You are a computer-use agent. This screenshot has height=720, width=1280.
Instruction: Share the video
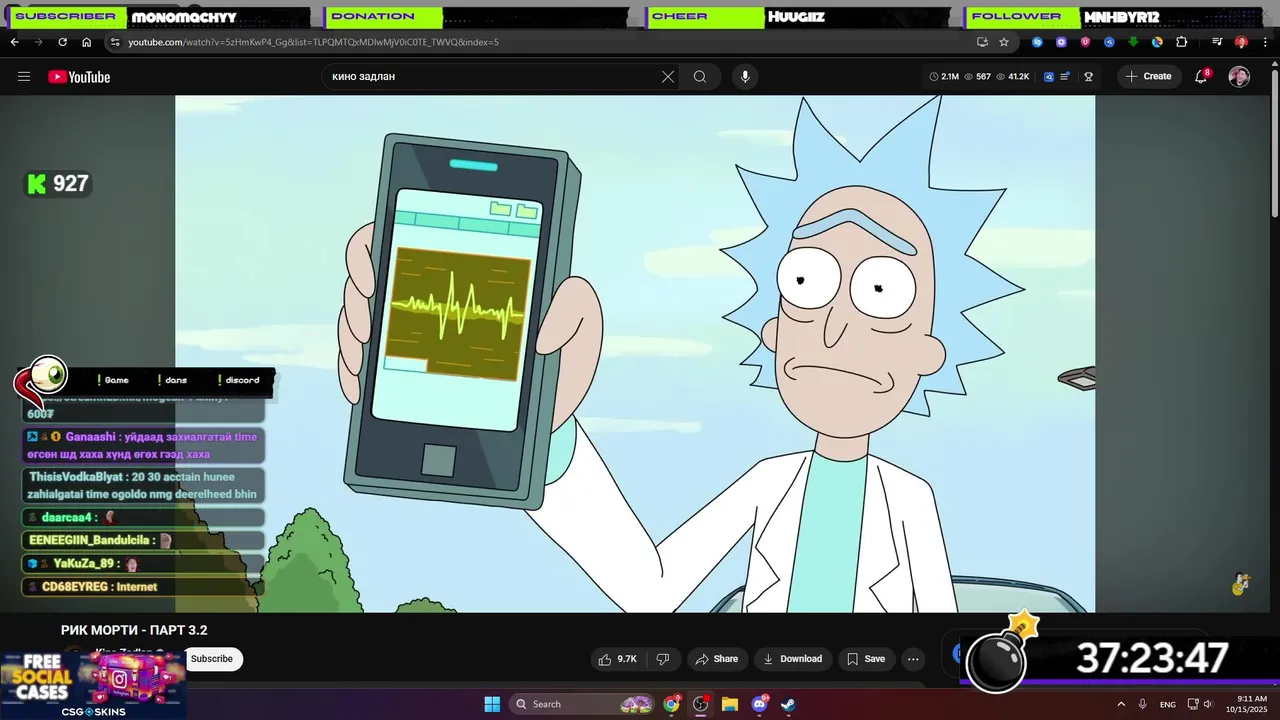(717, 659)
